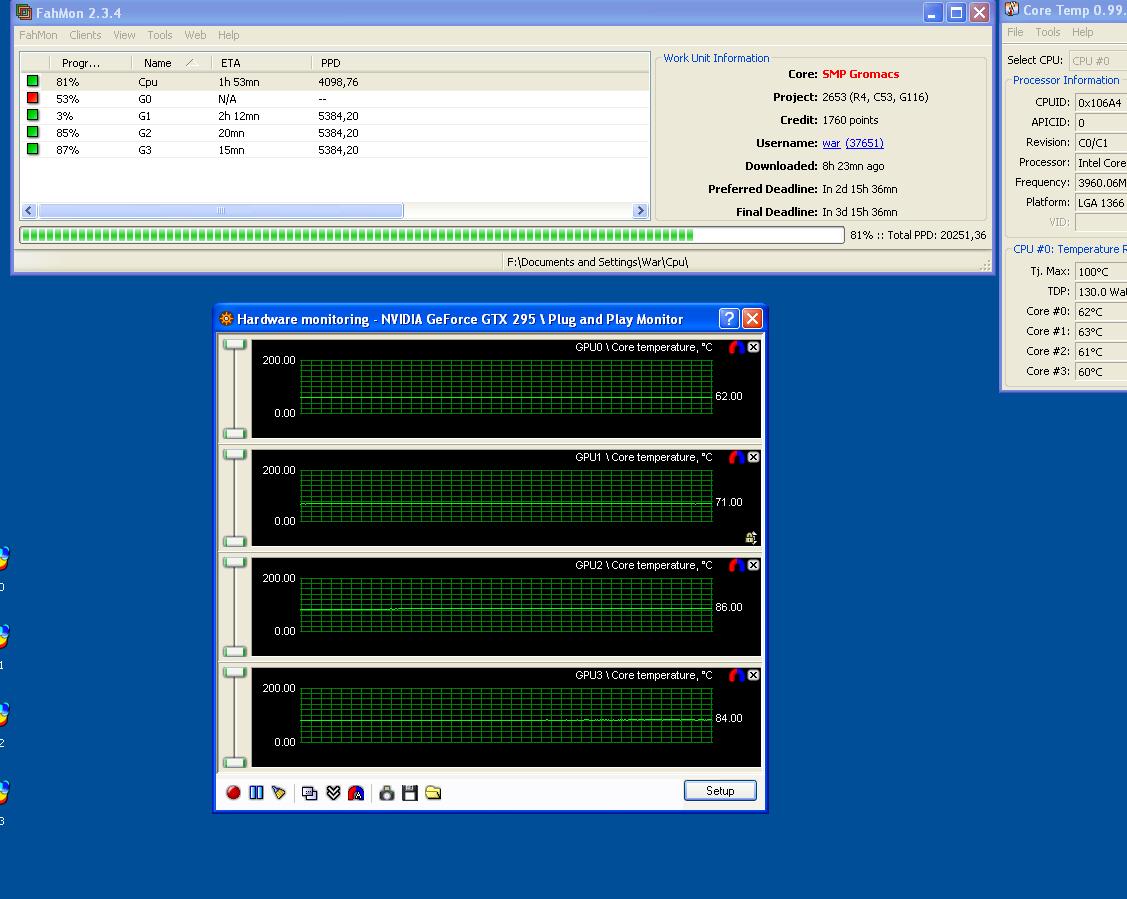Select the G2 client row at 85%
Viewport: 1127px width, 899px height.
coord(335,133)
